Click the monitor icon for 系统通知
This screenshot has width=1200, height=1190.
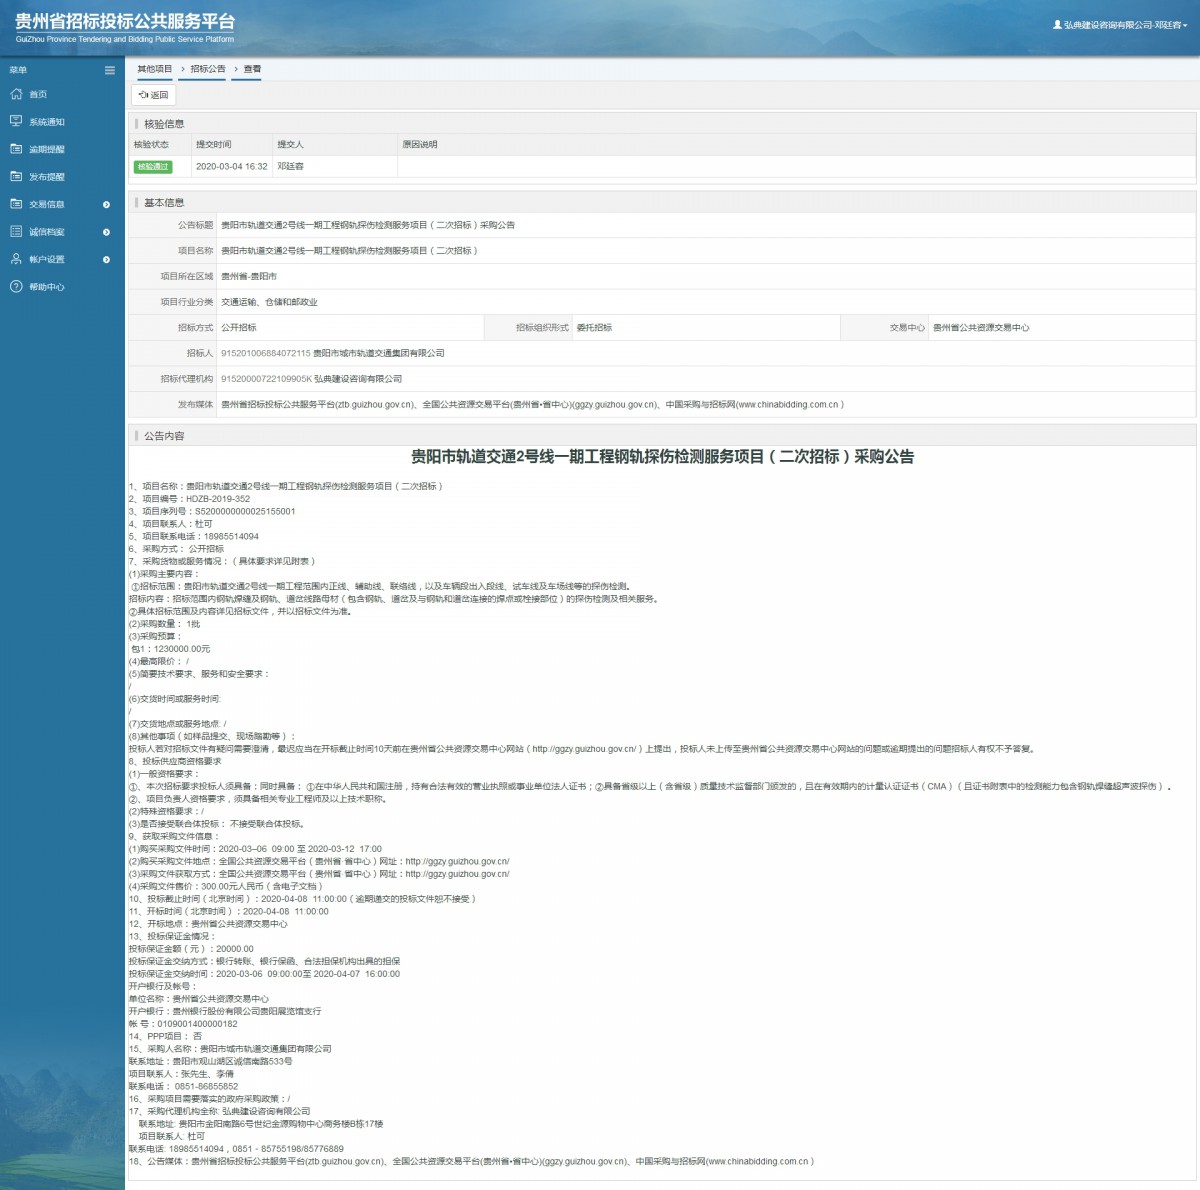click(x=16, y=121)
